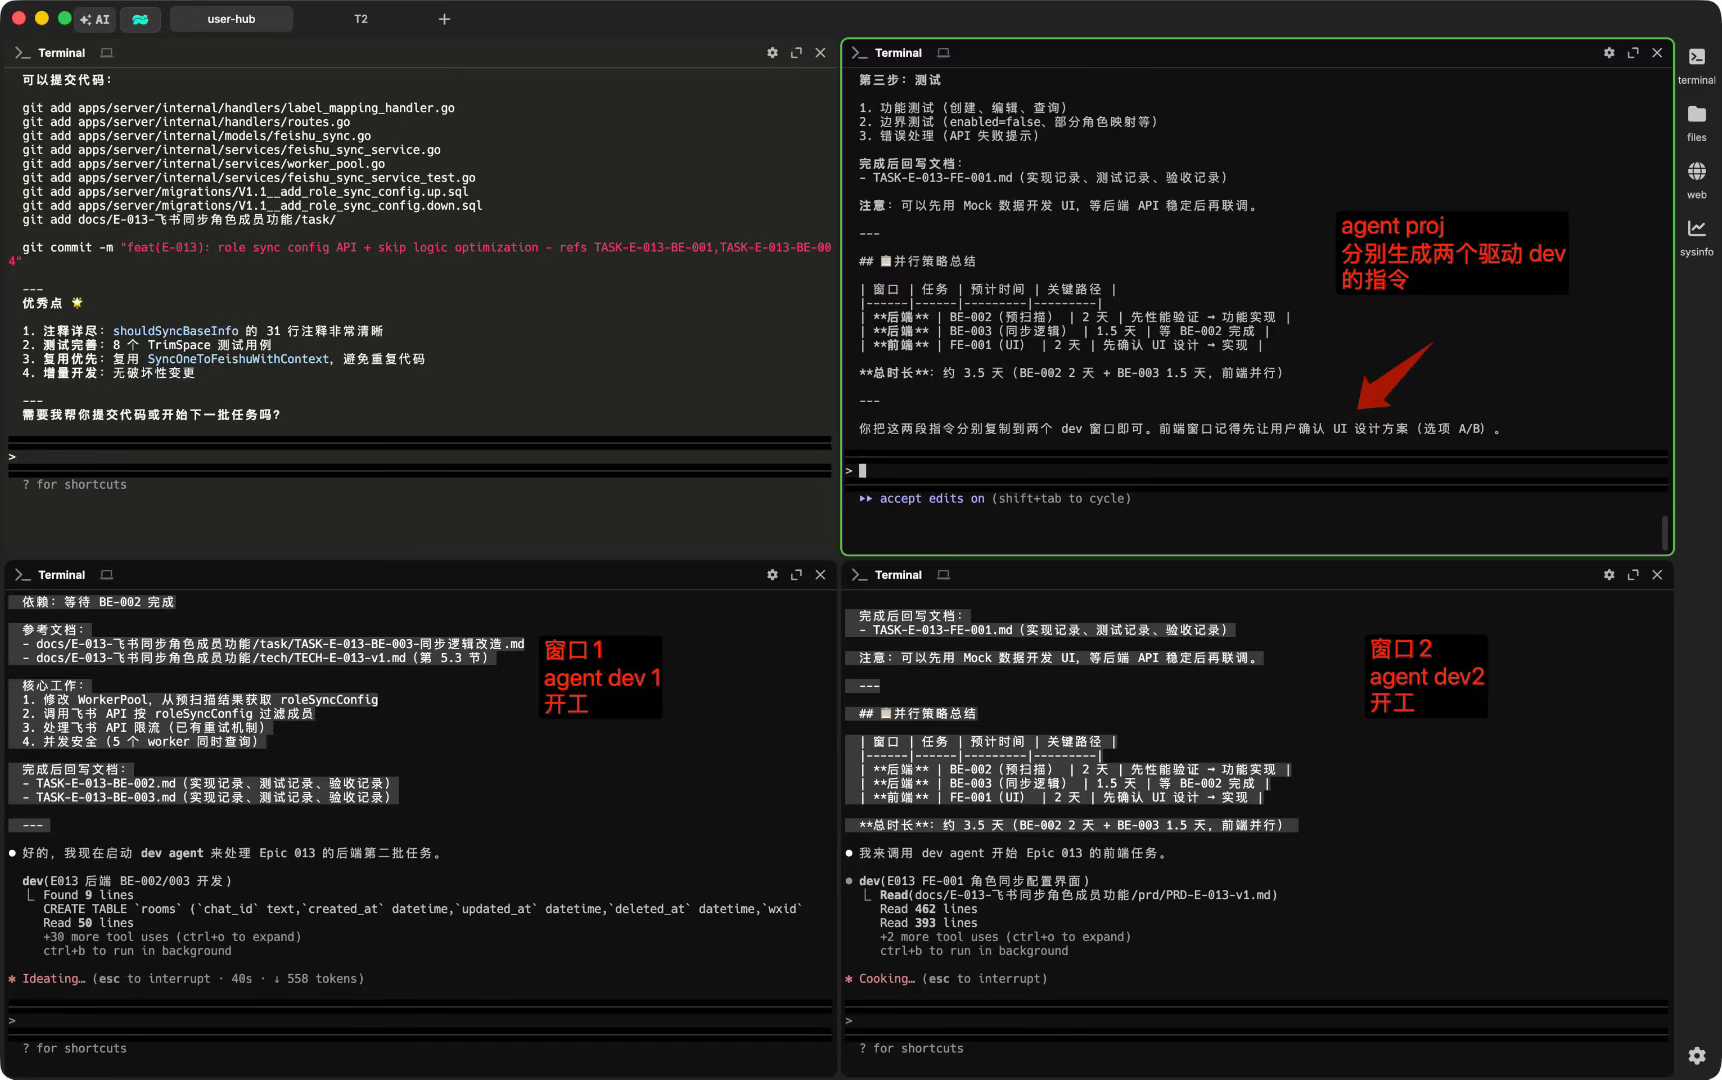This screenshot has height=1080, width=1722.
Task: Click the block icon beside bottom-left Terminal title
Action: point(107,575)
